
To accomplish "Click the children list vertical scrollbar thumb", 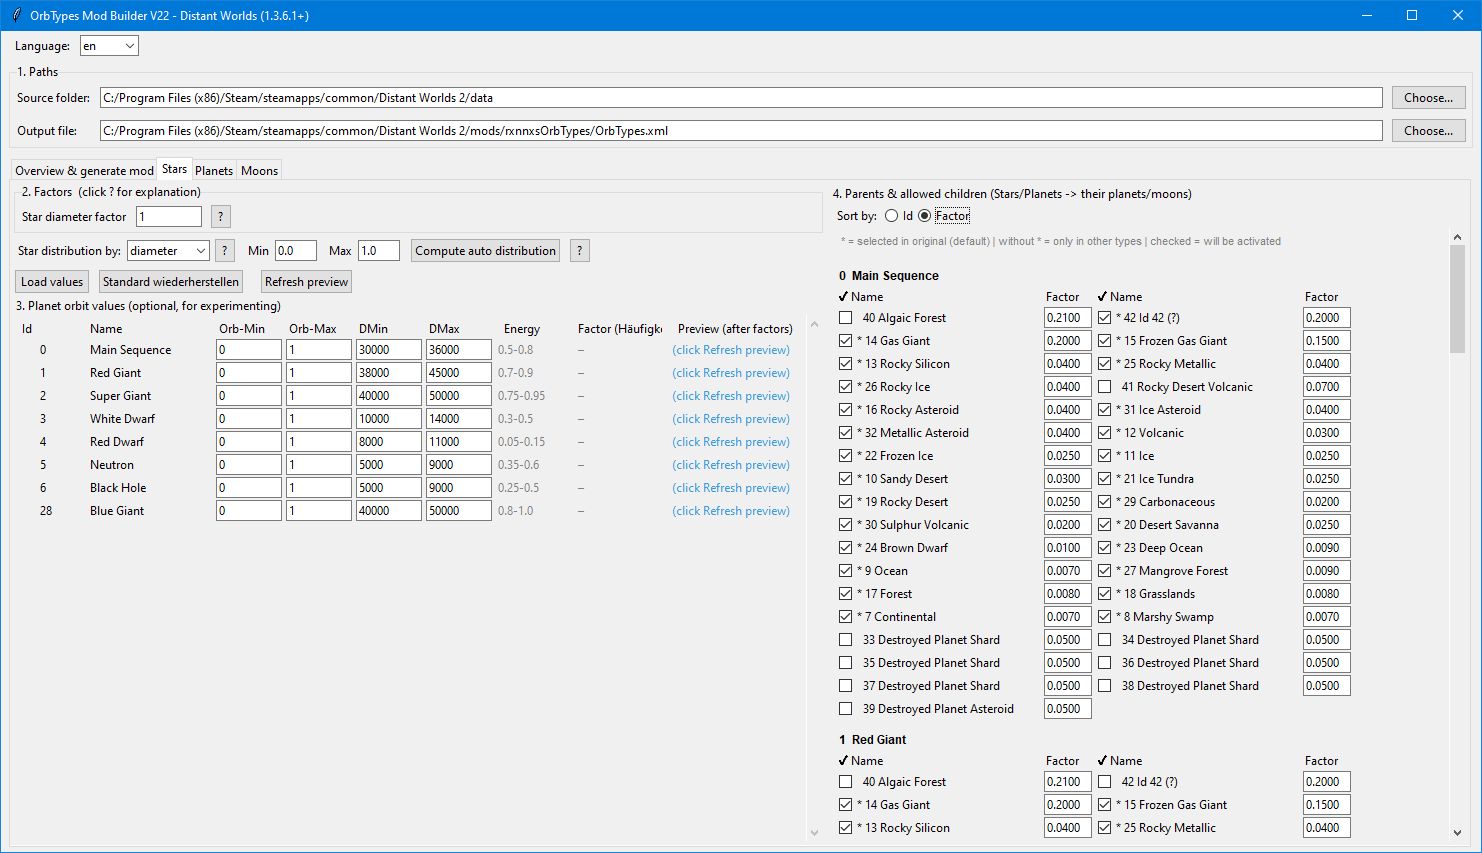I will (1457, 299).
